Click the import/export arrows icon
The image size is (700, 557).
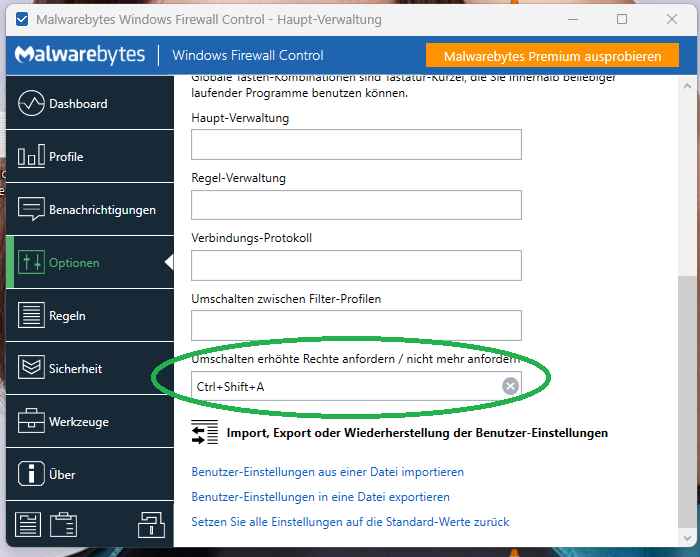pyautogui.click(x=204, y=432)
